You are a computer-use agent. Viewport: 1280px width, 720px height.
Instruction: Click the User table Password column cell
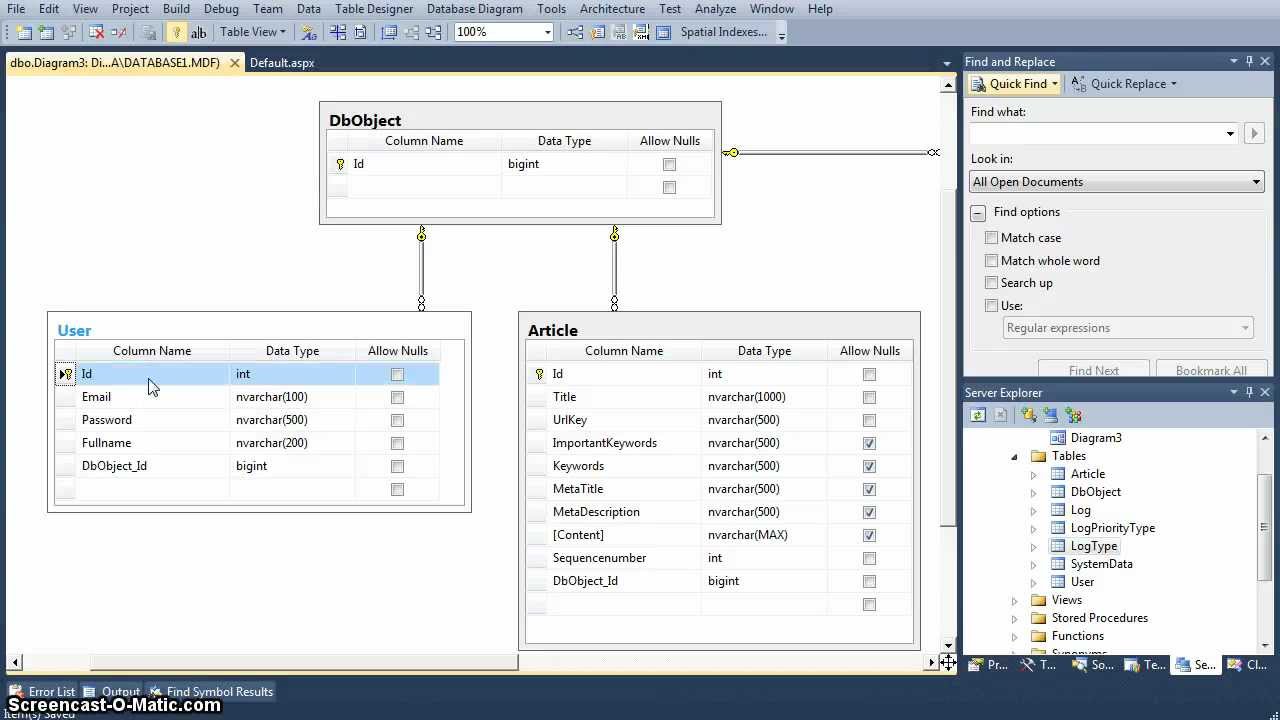click(152, 420)
